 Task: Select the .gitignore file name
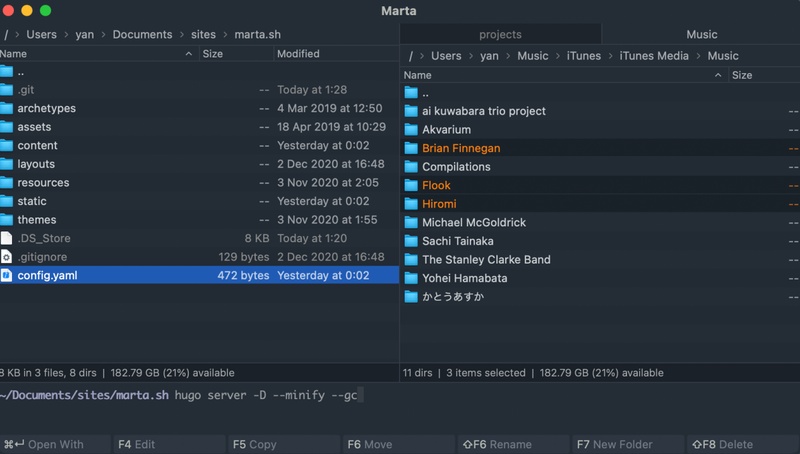[42, 257]
